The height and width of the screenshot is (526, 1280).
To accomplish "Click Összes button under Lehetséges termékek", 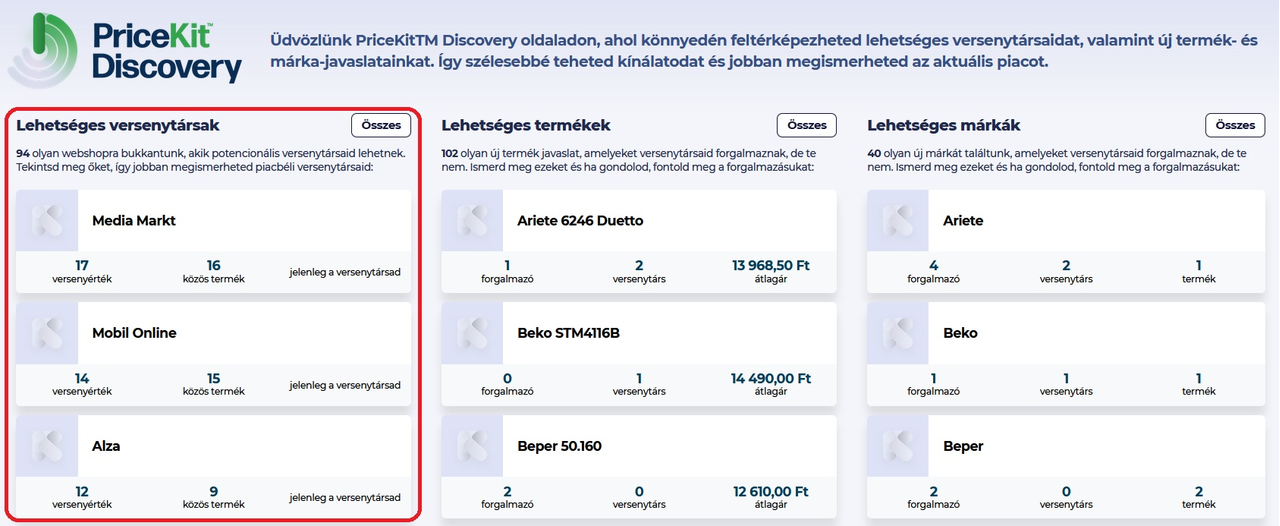I will pos(807,125).
